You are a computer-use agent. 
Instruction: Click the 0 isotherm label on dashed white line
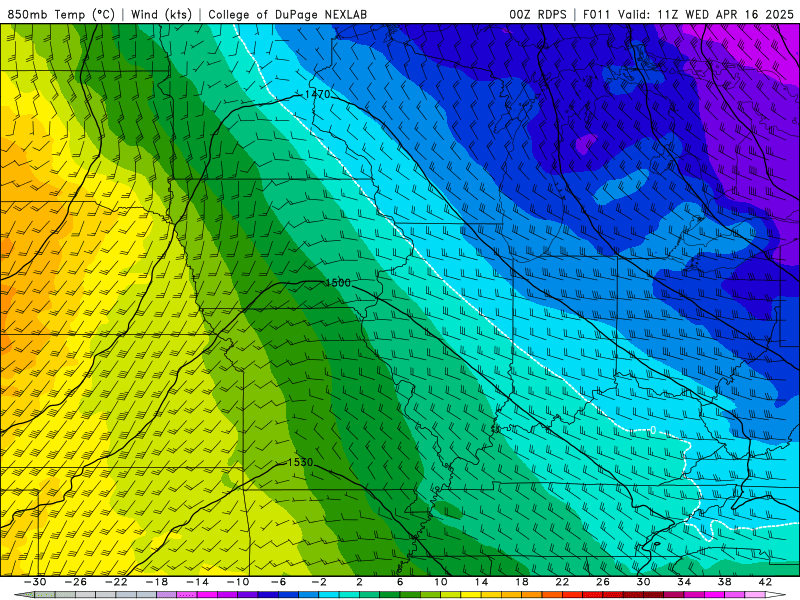coord(653,431)
